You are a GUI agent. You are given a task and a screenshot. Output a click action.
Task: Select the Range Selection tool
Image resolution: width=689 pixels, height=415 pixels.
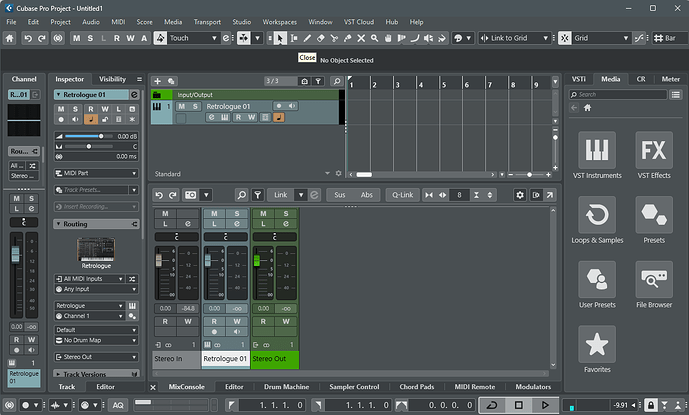[x=294, y=38]
